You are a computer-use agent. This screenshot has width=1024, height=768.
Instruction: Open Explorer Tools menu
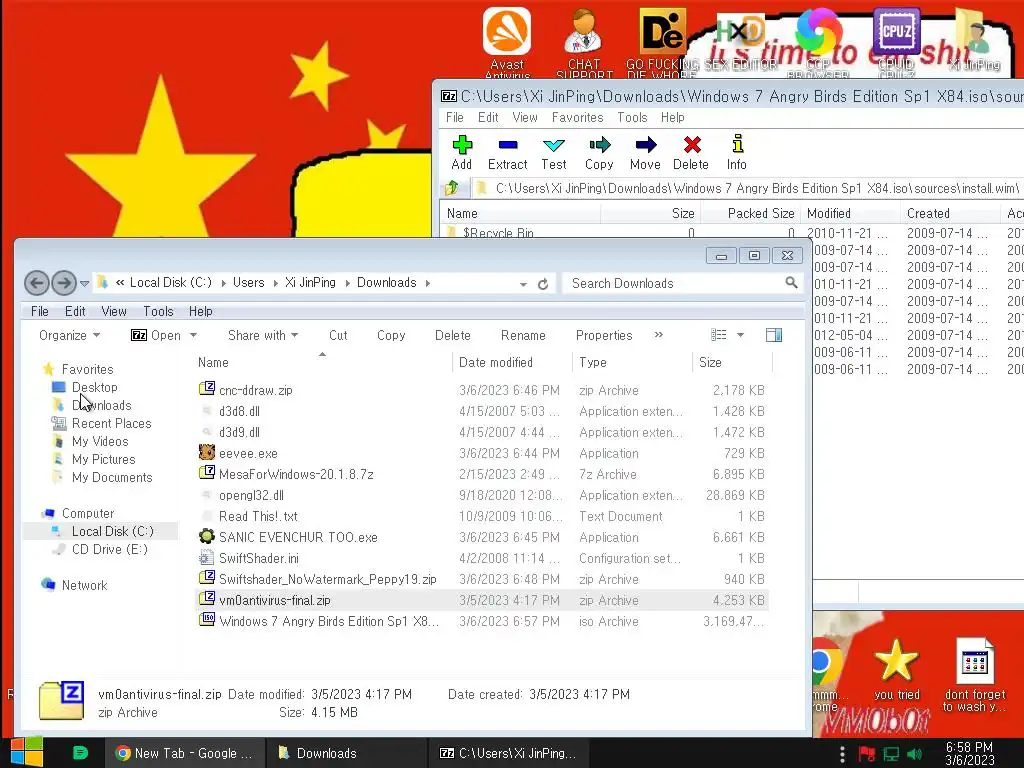158,312
